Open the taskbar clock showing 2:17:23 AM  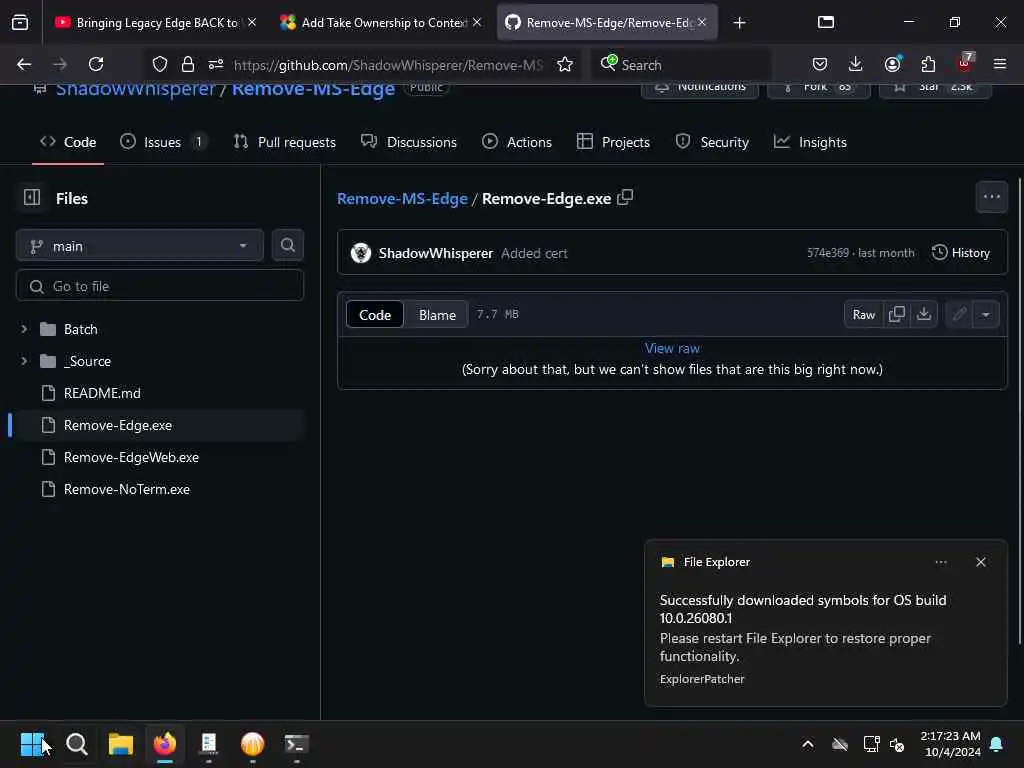(950, 744)
